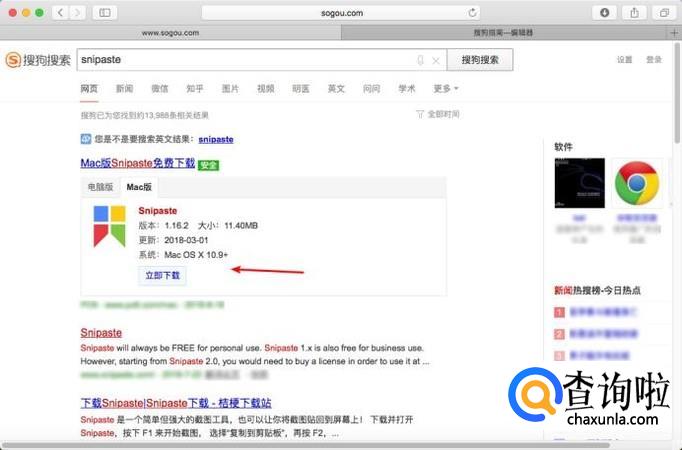Select the 图片 search category

pos(230,89)
